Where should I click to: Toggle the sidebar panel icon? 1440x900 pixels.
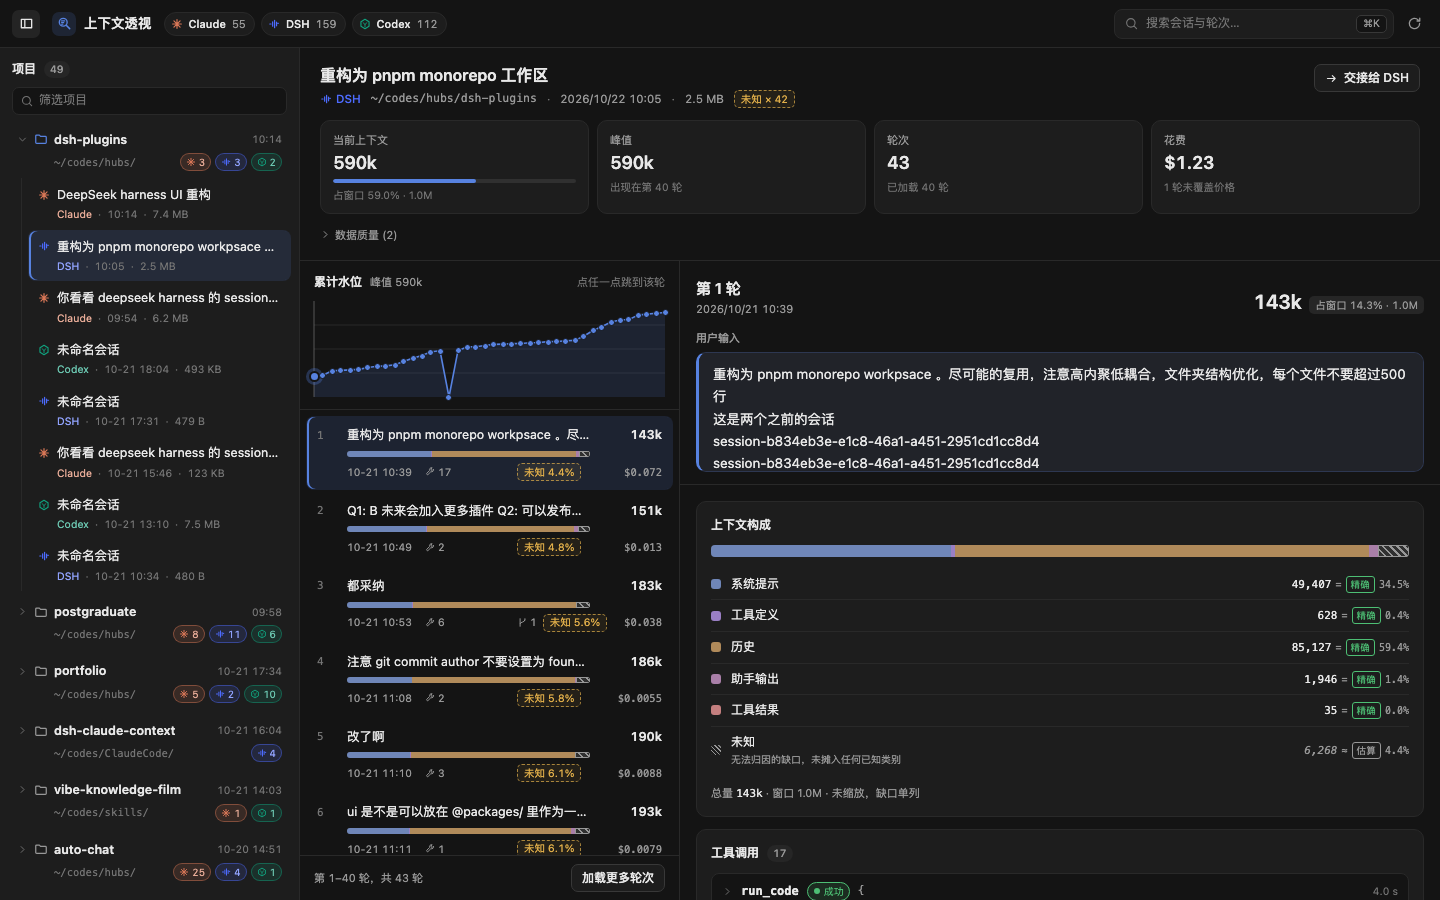click(x=27, y=23)
